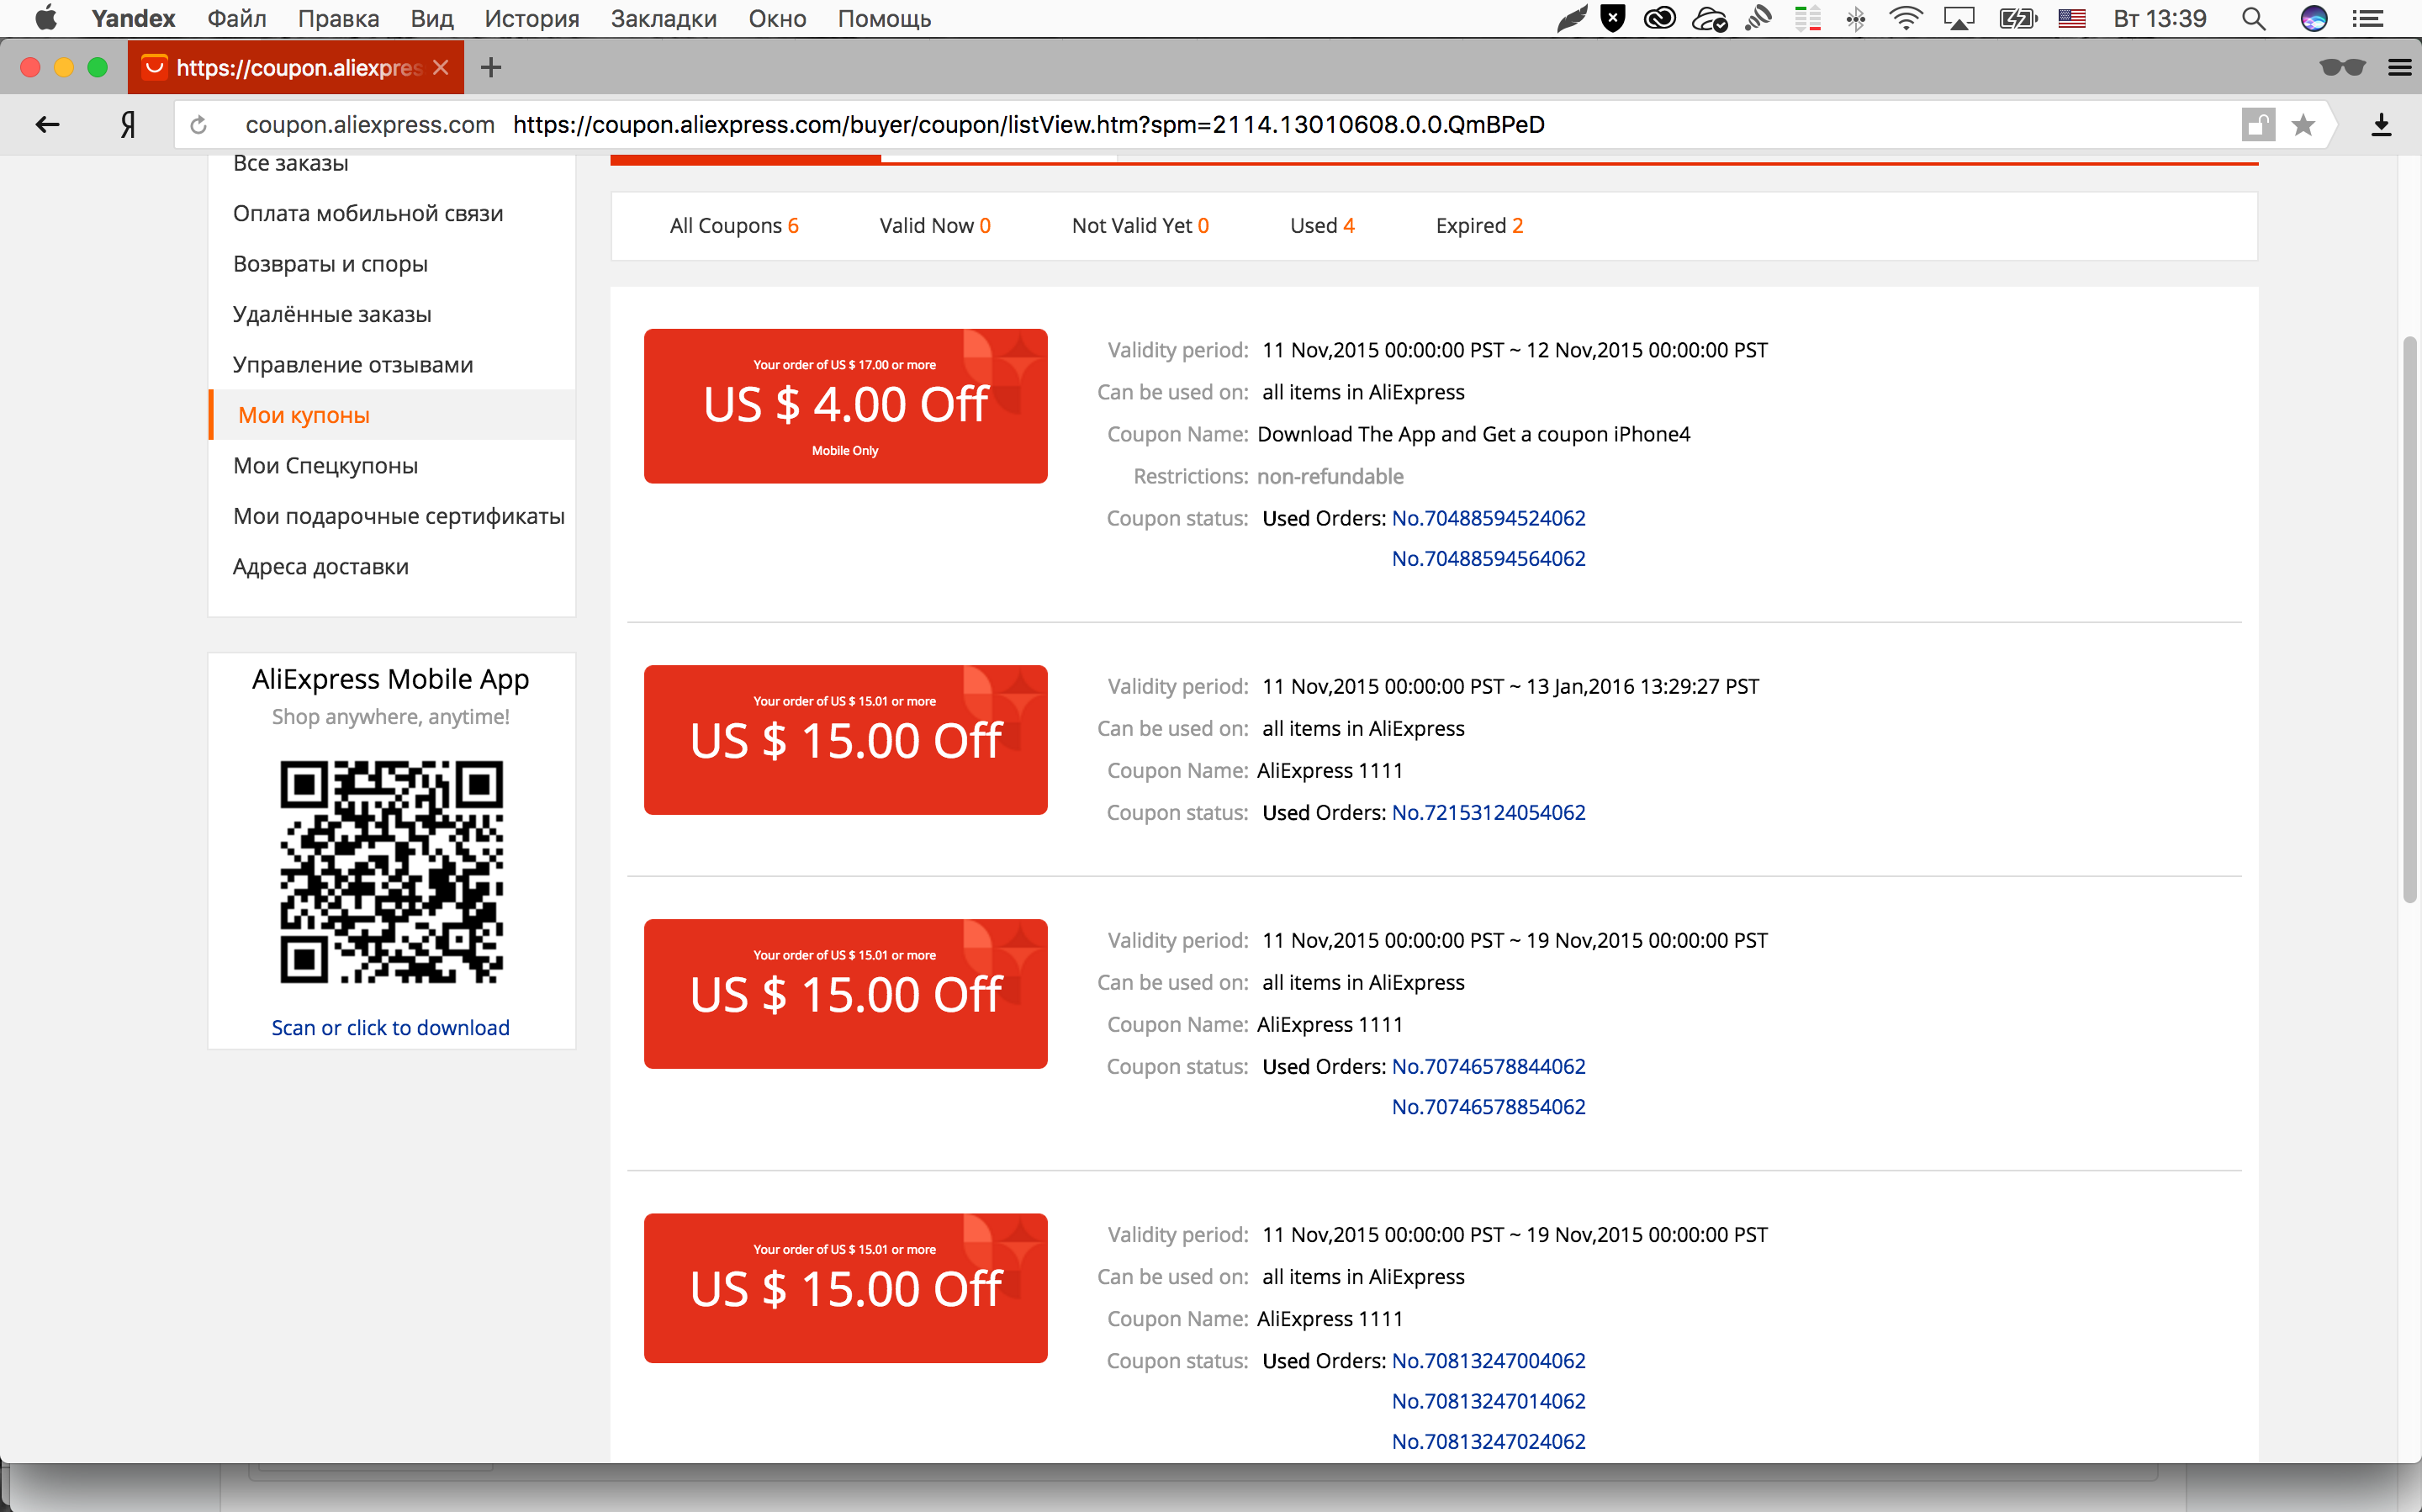Screen dimensions: 2422x1512
Task: Click the Creative Cloud menu bar icon
Action: tap(1659, 18)
